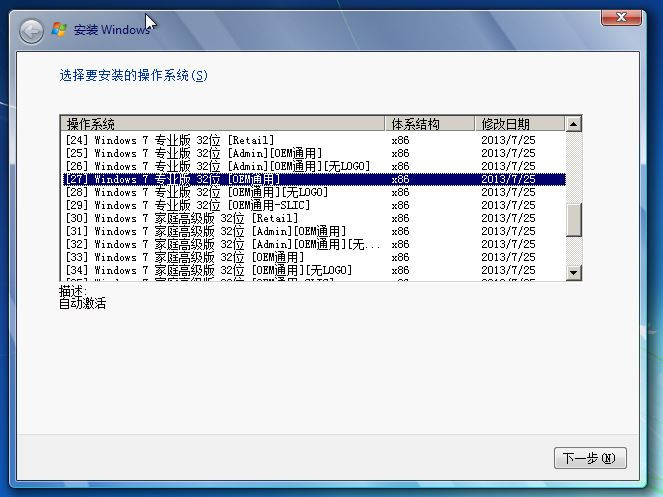663x497 pixels.
Task: Click the list scrollbar up arrow
Action: point(573,124)
